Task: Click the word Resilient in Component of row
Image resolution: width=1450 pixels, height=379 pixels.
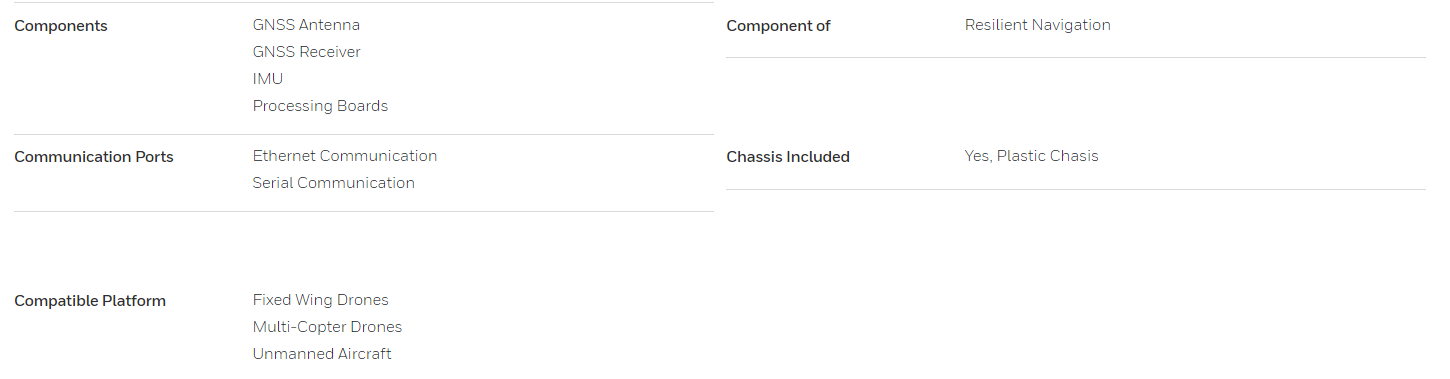Action: coord(997,25)
